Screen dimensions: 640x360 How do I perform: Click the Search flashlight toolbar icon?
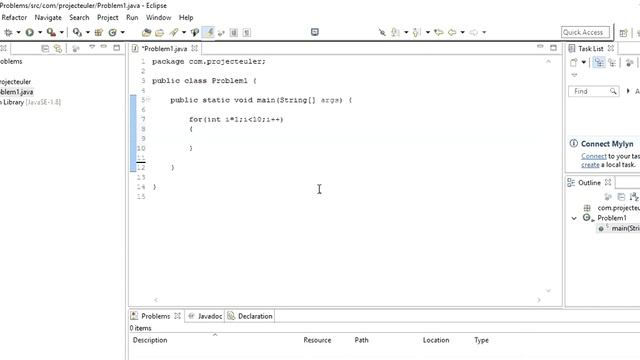tap(174, 32)
